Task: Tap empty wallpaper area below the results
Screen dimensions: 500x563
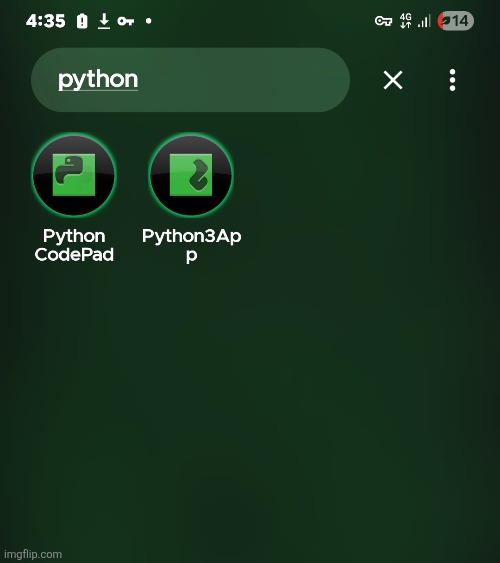Action: 251,395
